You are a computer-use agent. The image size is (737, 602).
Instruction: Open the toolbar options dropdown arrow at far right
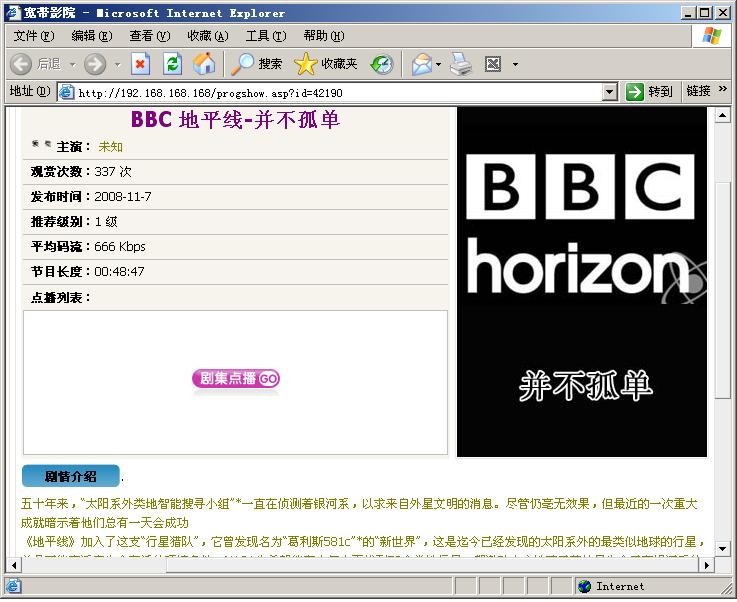coord(515,64)
